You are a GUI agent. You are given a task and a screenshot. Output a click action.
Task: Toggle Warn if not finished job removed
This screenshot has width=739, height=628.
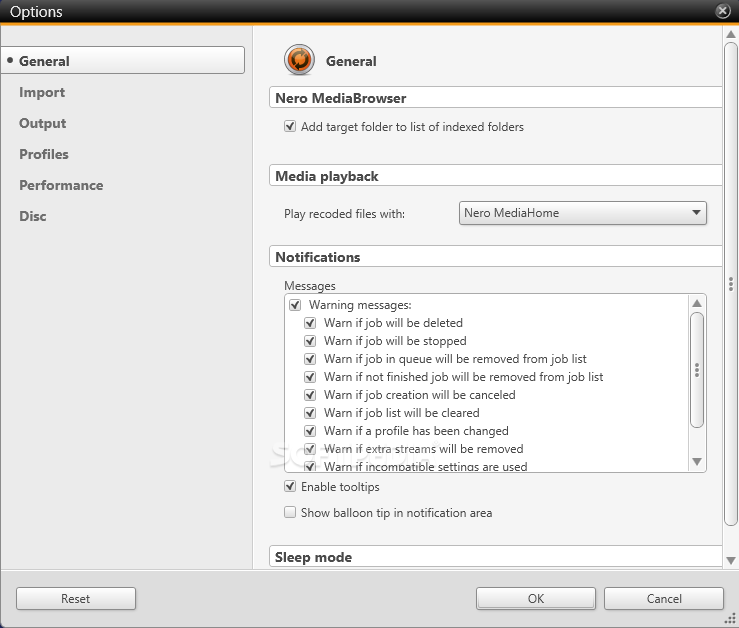pos(310,377)
